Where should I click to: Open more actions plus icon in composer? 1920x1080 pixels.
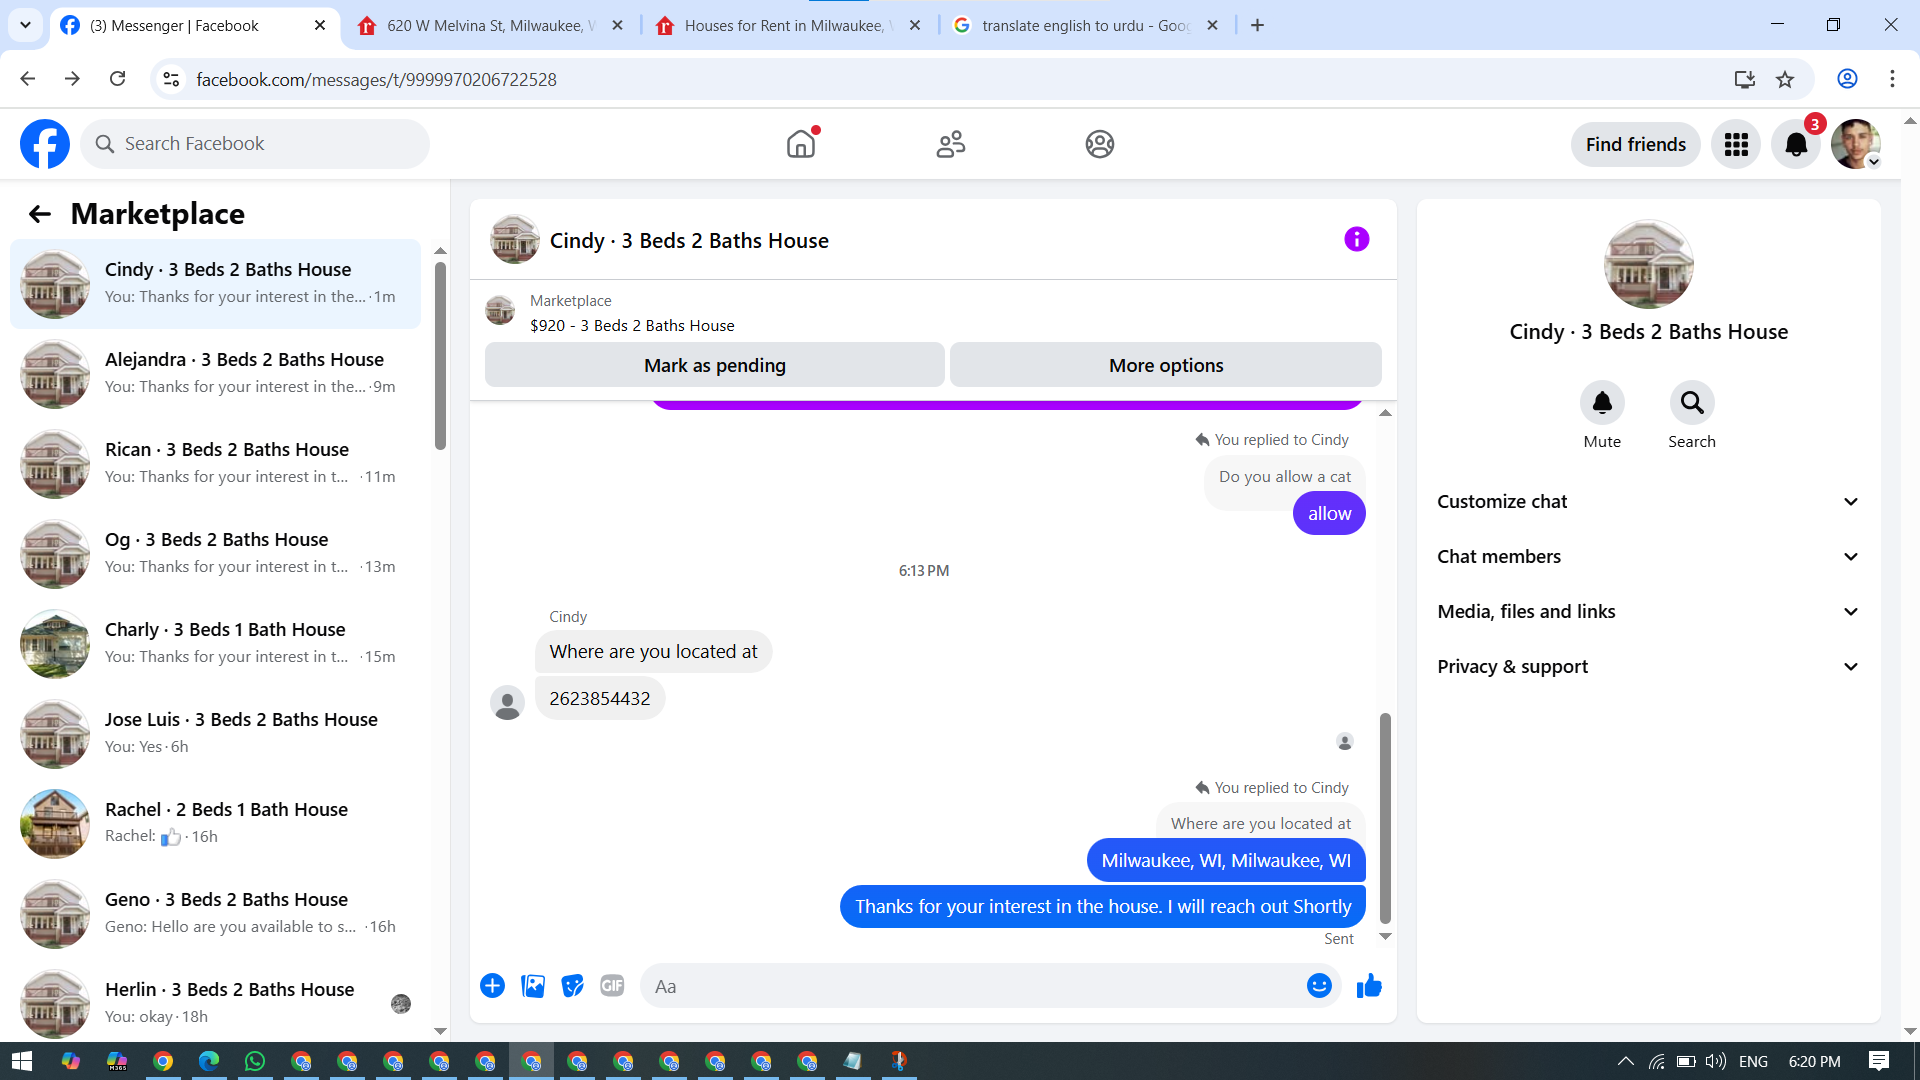(493, 986)
